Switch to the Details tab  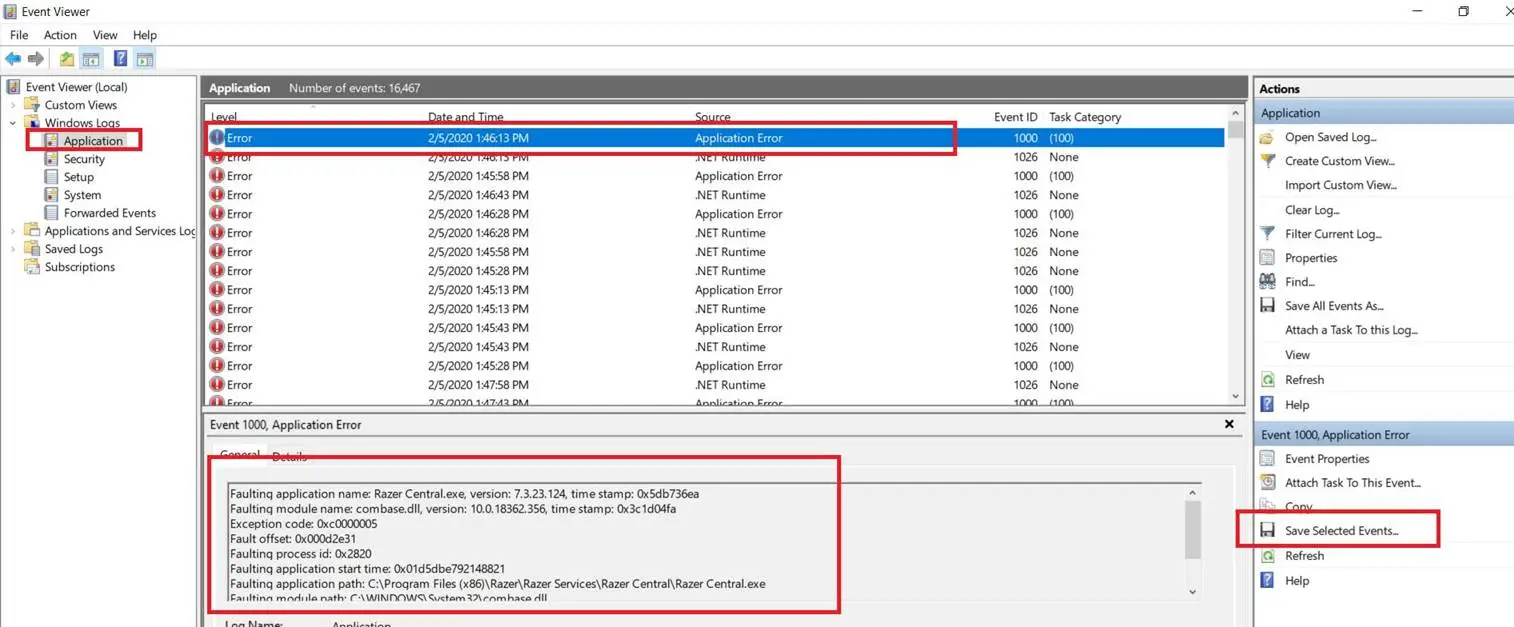289,456
